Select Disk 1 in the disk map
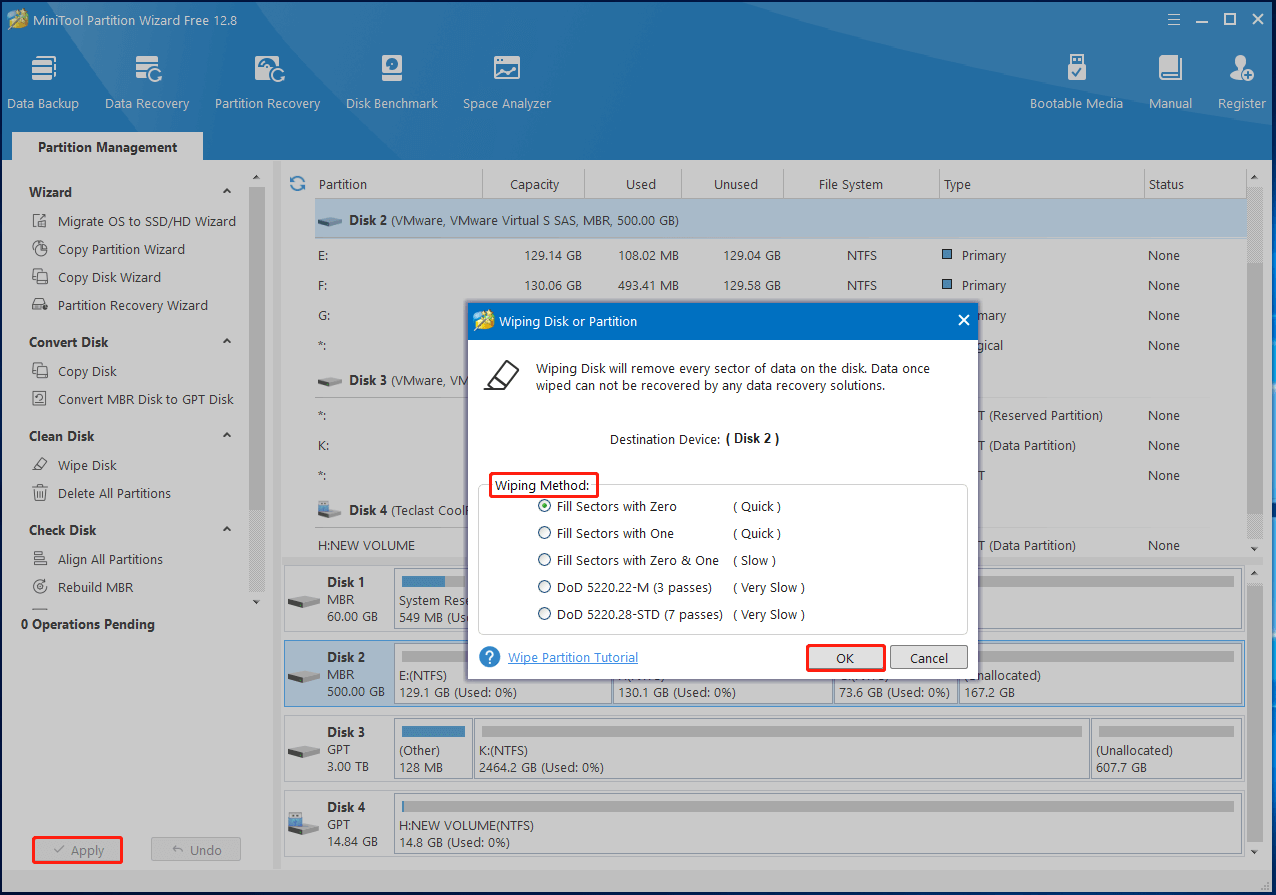The width and height of the screenshot is (1276, 895). point(338,600)
